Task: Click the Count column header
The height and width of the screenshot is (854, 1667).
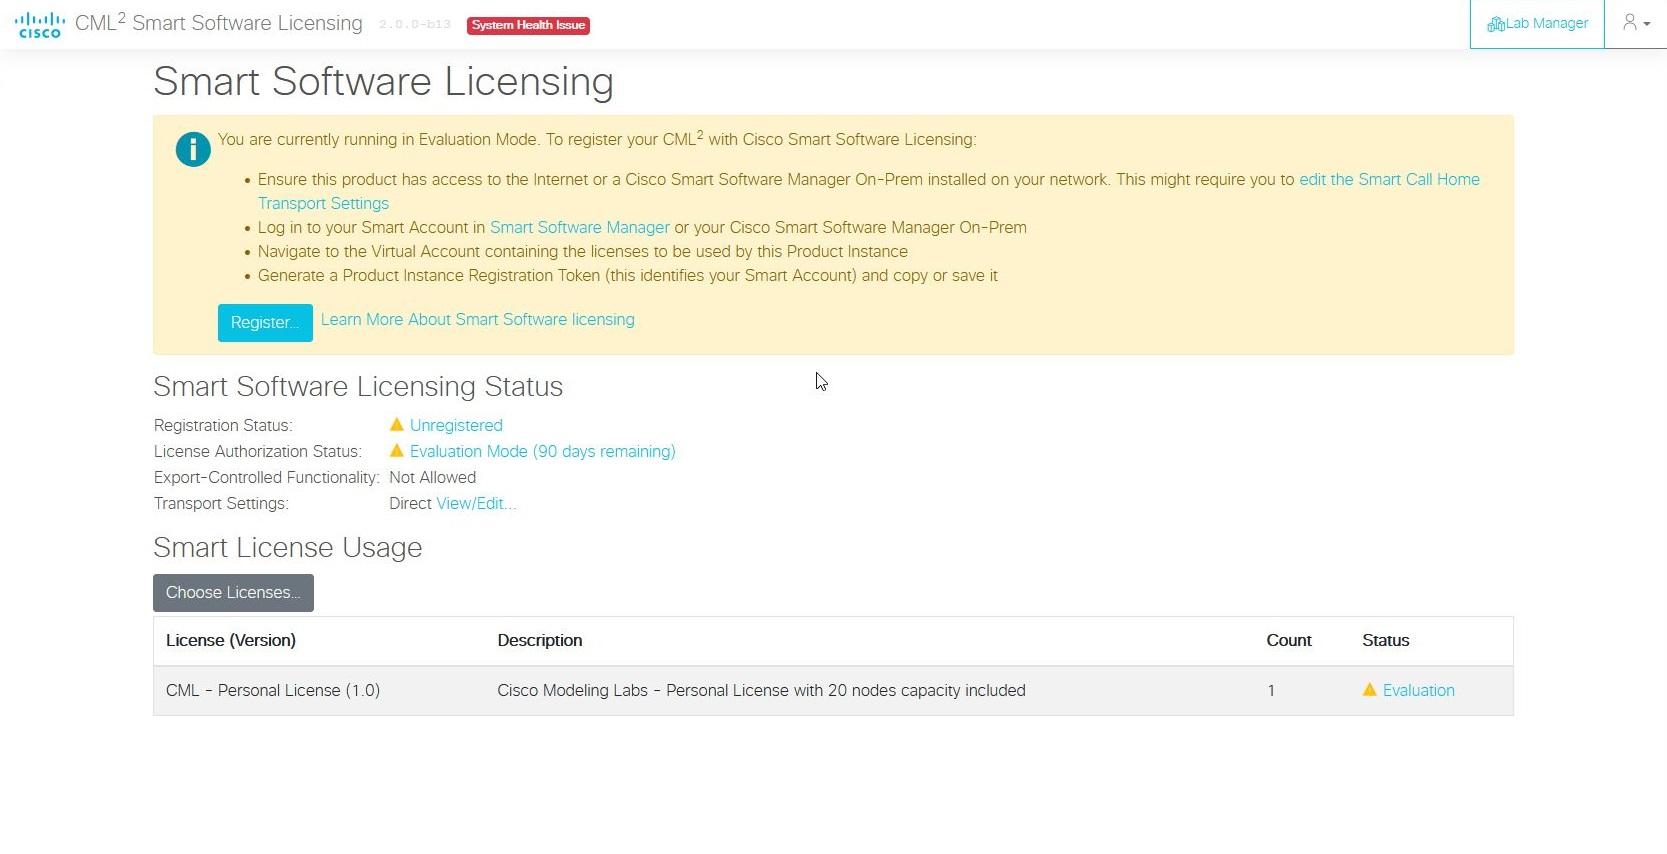Action: pos(1289,641)
